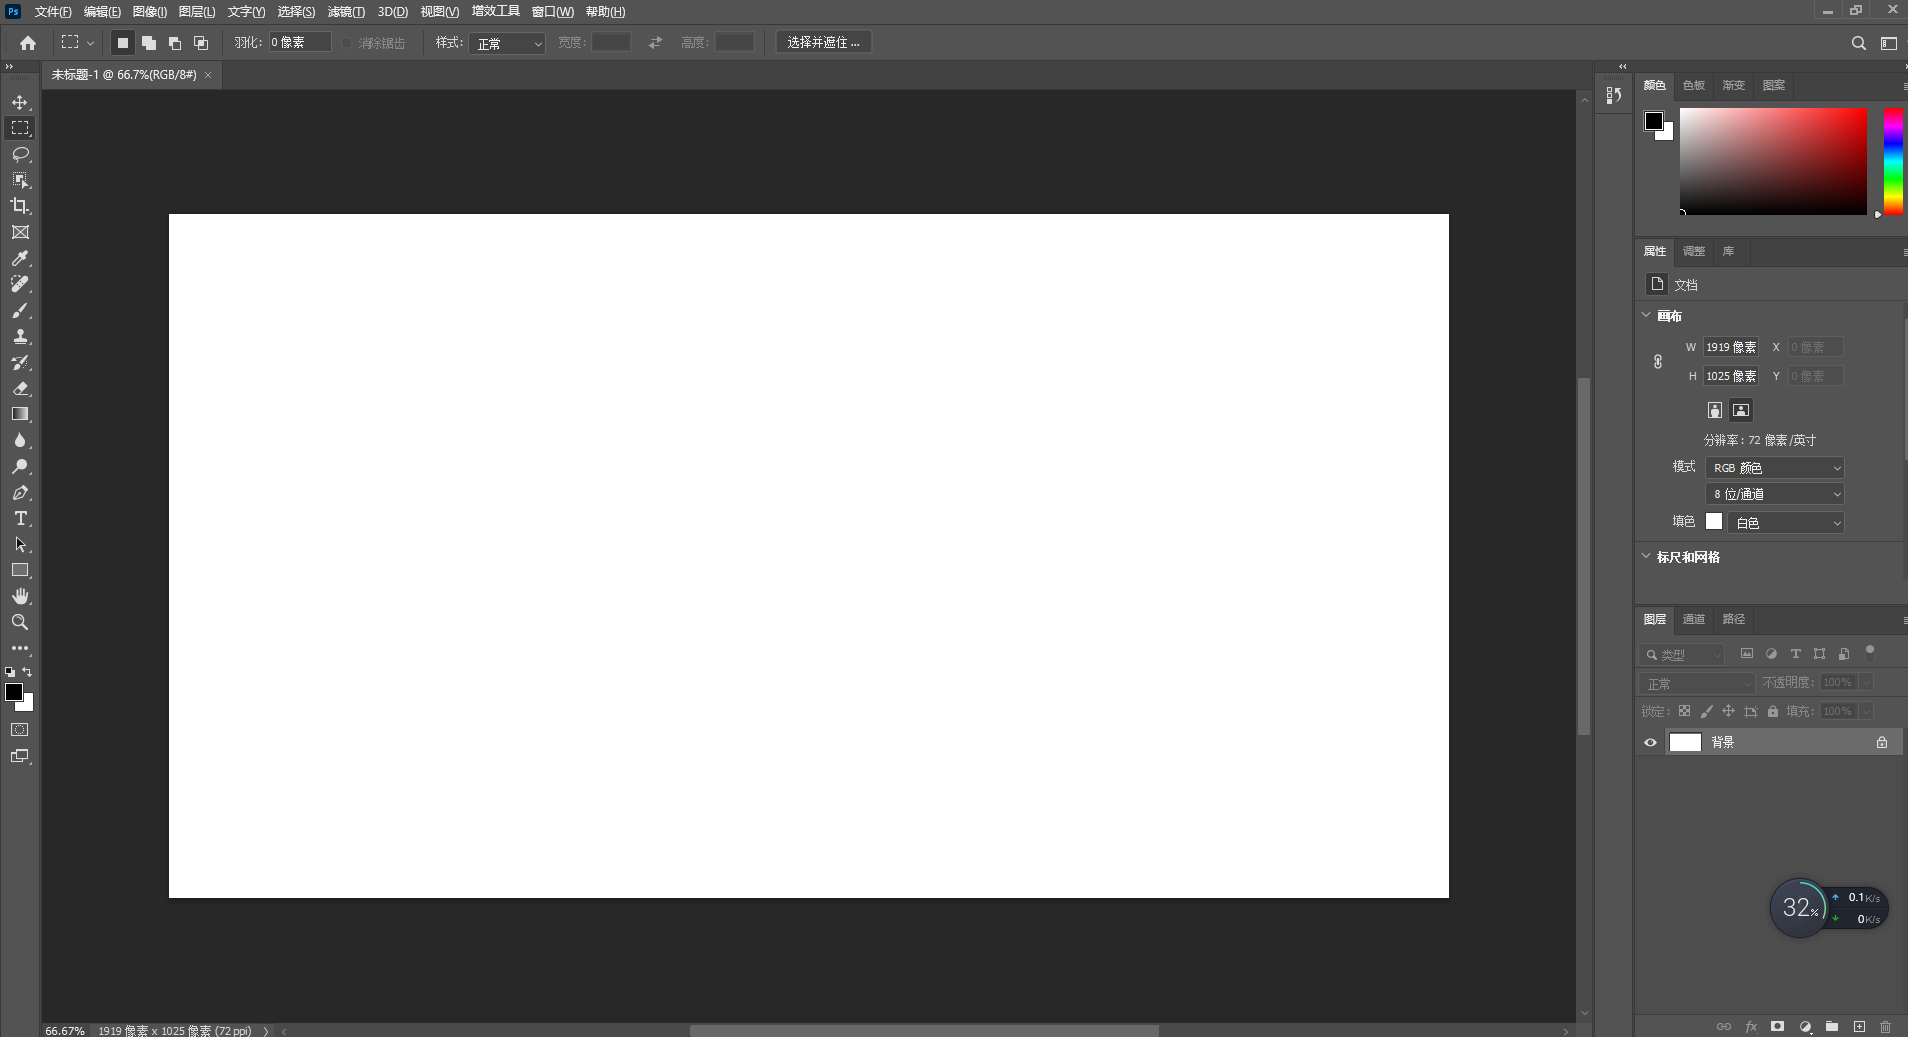Collapse the 画布 section in Properties

point(1647,316)
